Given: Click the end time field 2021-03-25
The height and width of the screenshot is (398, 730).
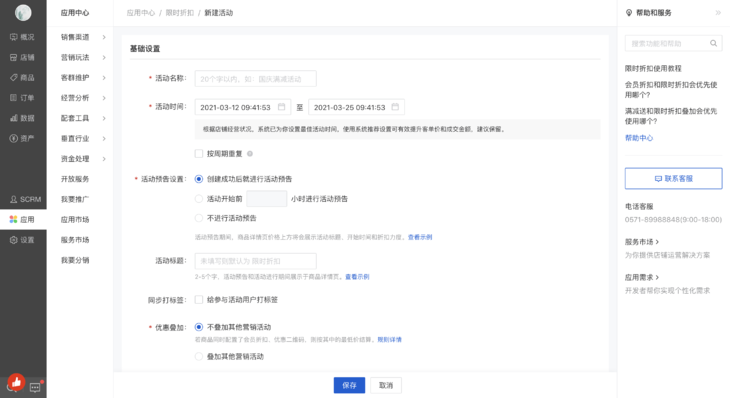Looking at the screenshot, I should (x=356, y=107).
